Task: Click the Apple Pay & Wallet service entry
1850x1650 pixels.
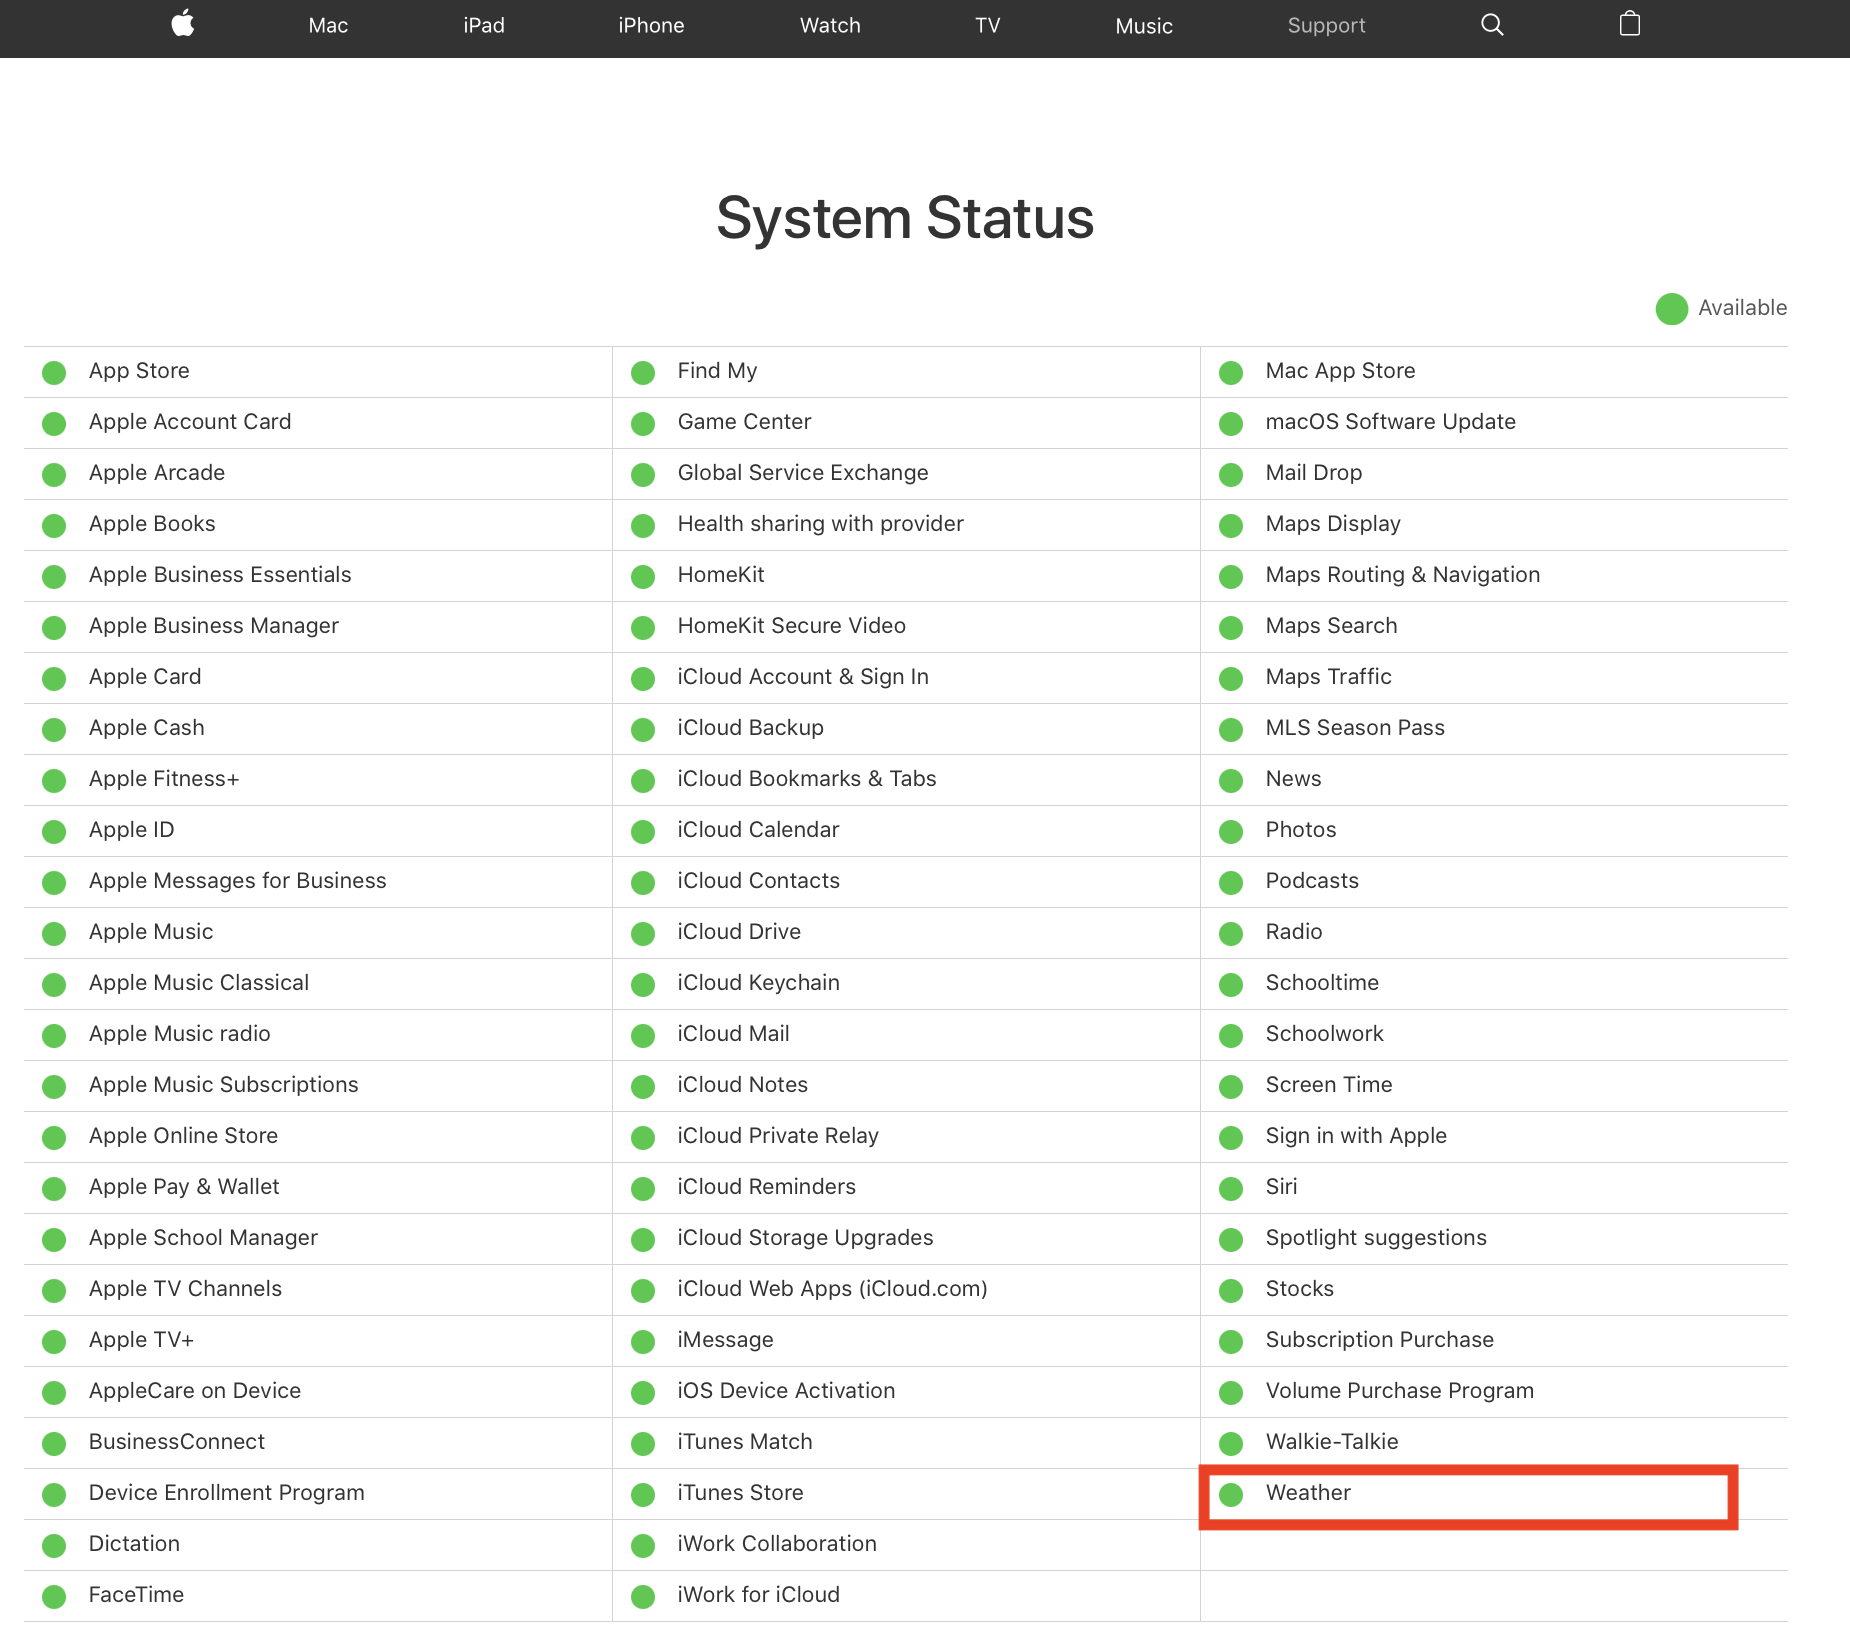Action: [x=184, y=1187]
